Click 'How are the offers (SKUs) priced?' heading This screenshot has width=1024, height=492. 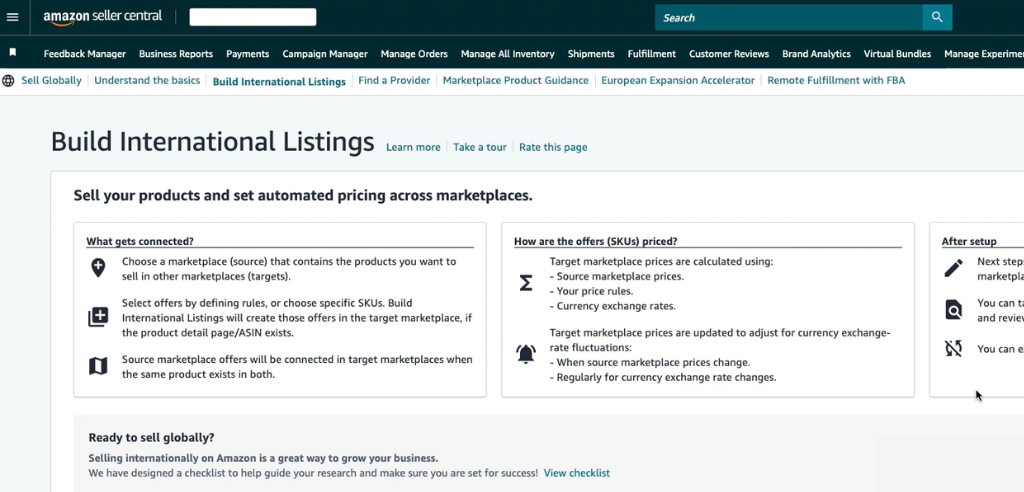(596, 241)
